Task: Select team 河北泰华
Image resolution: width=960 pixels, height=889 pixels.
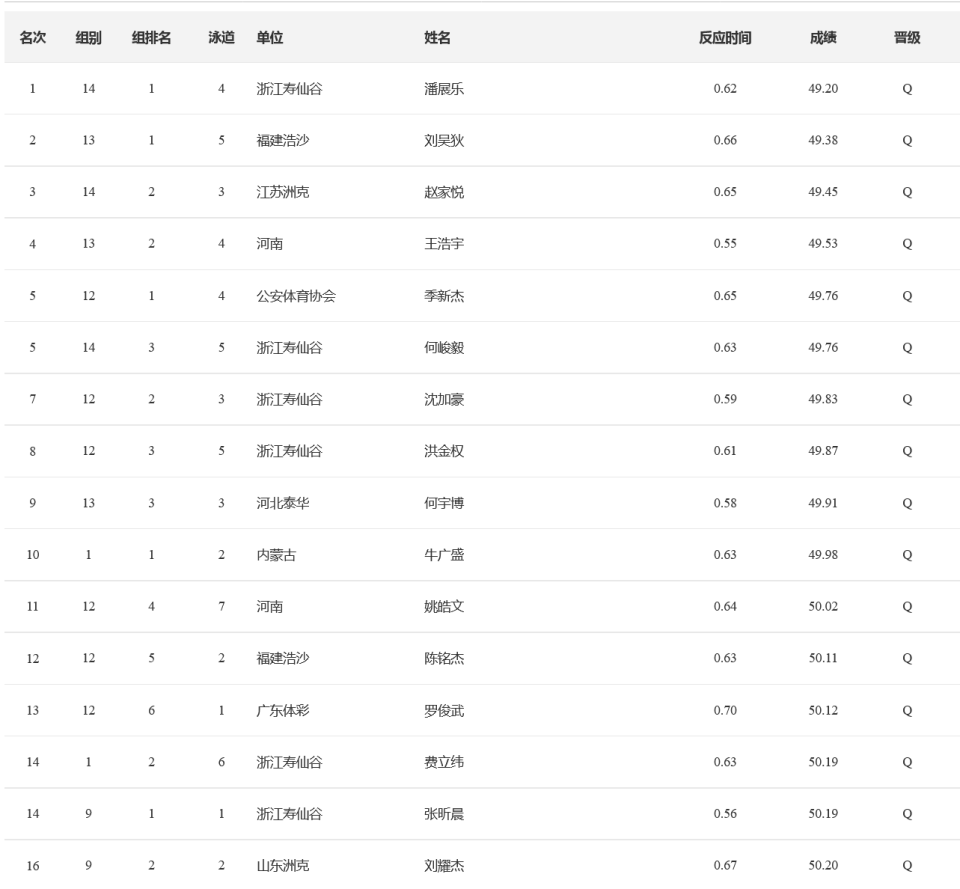Action: pos(283,503)
